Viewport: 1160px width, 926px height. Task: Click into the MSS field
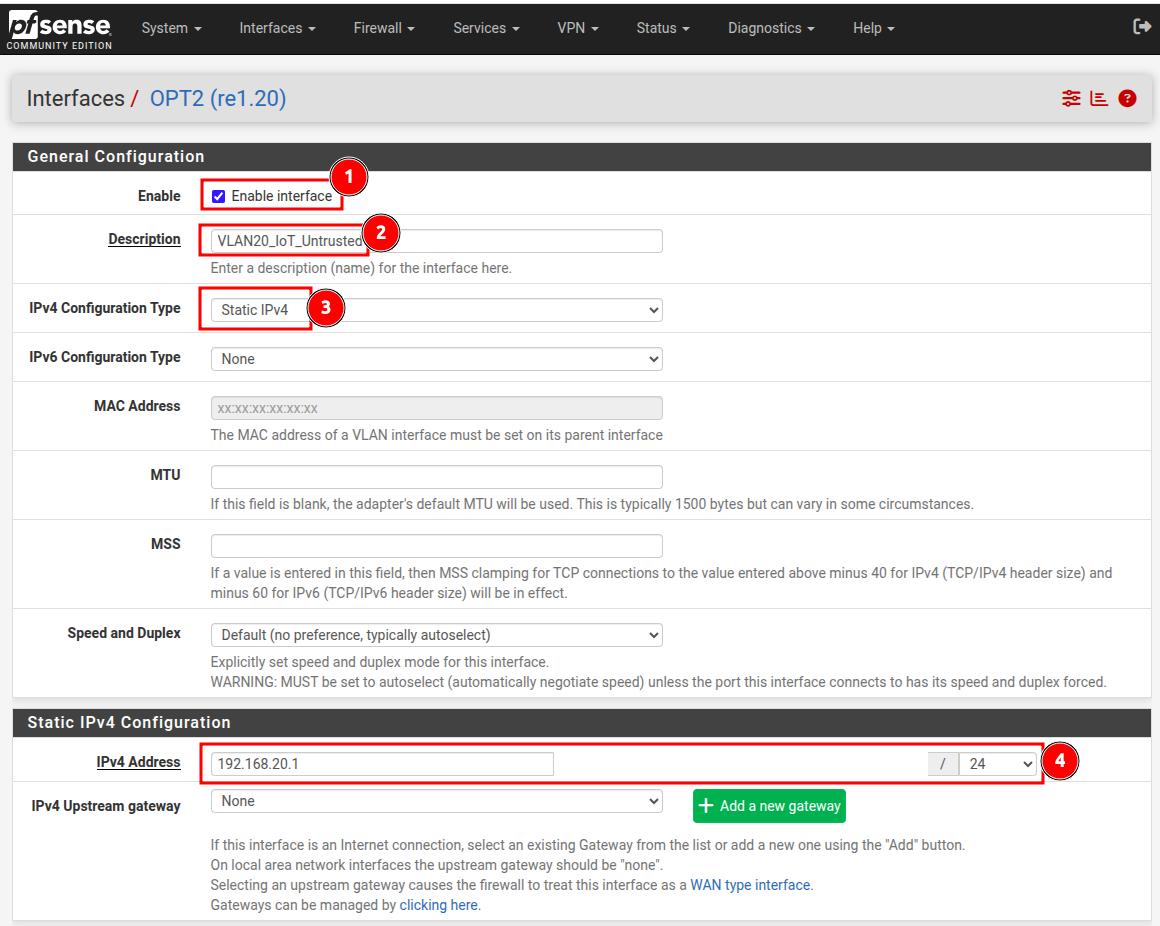tap(436, 546)
